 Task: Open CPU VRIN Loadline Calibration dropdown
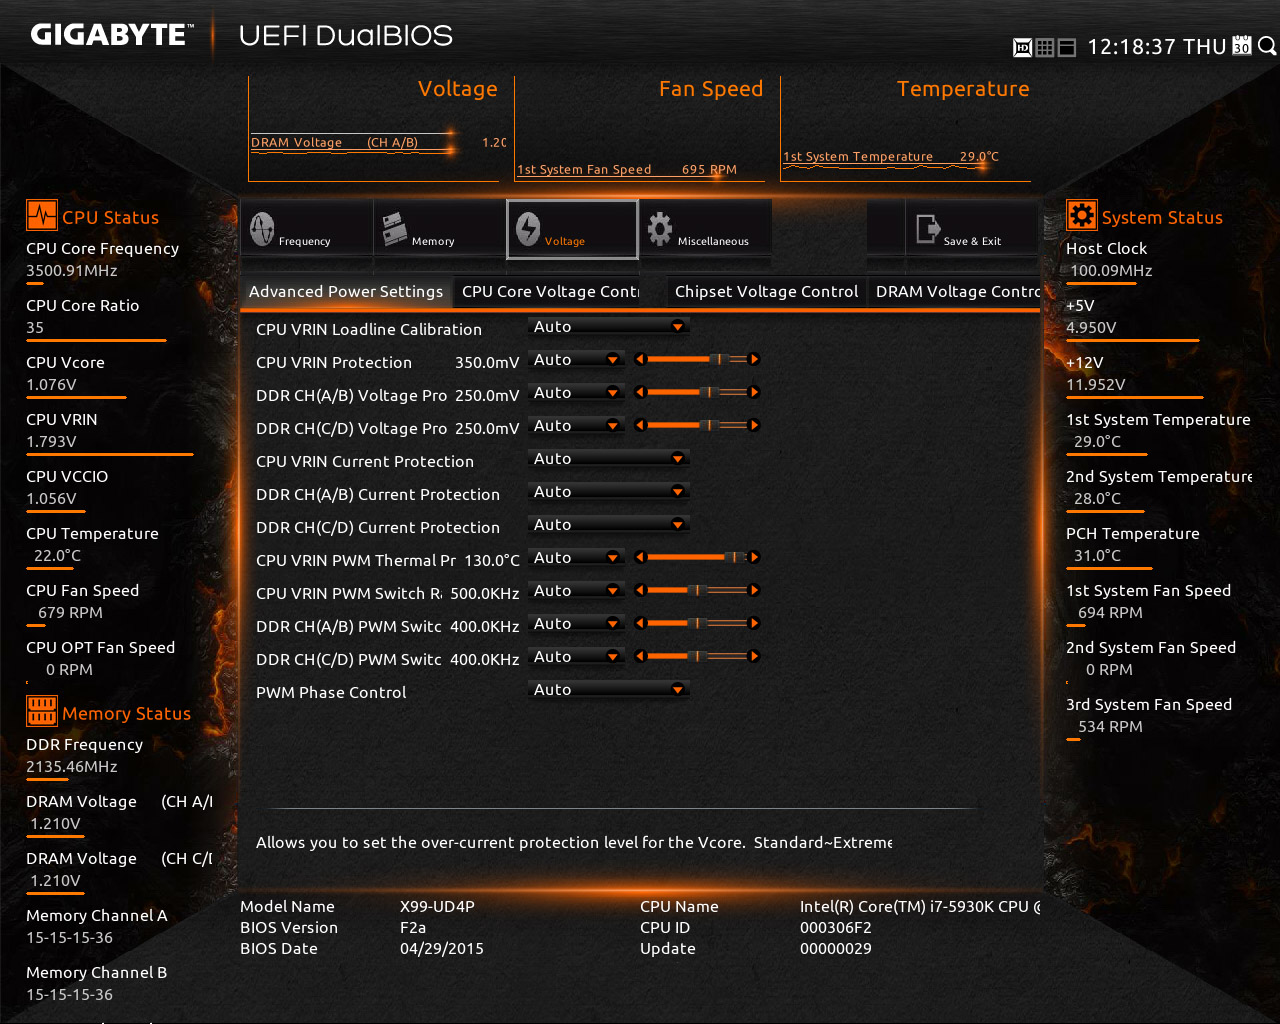pos(609,327)
